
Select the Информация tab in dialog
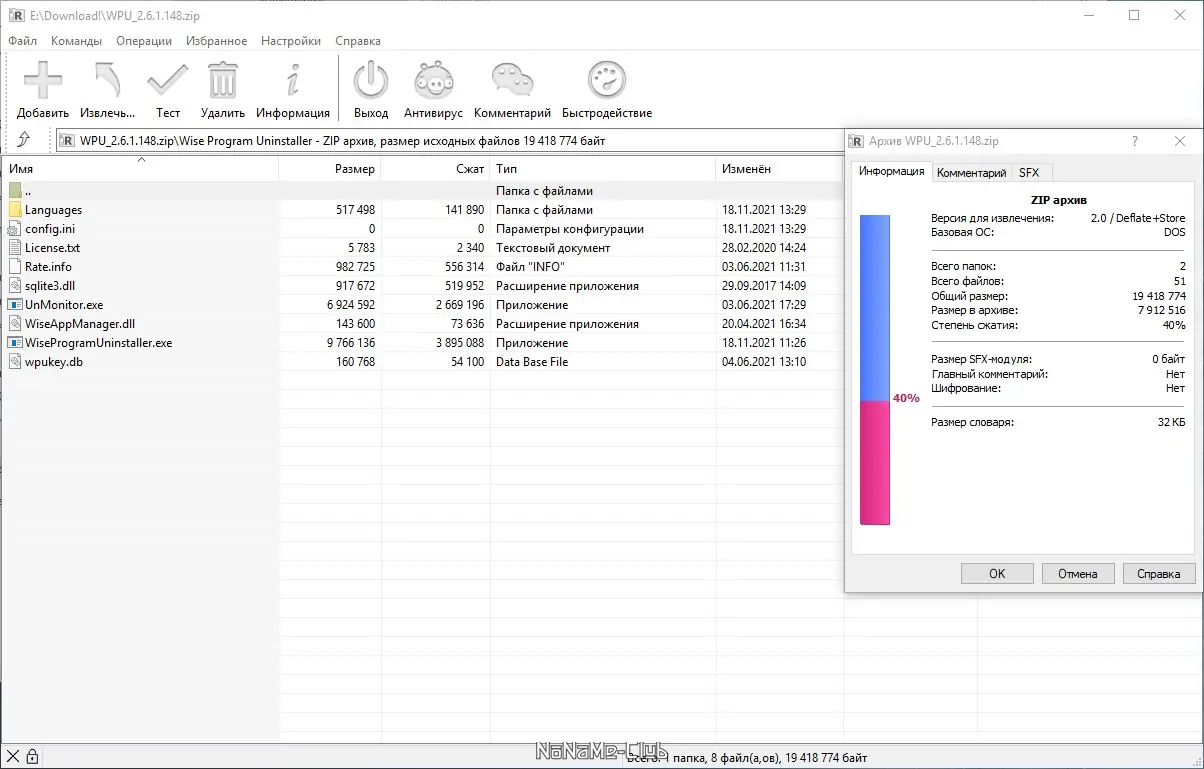pyautogui.click(x=892, y=171)
